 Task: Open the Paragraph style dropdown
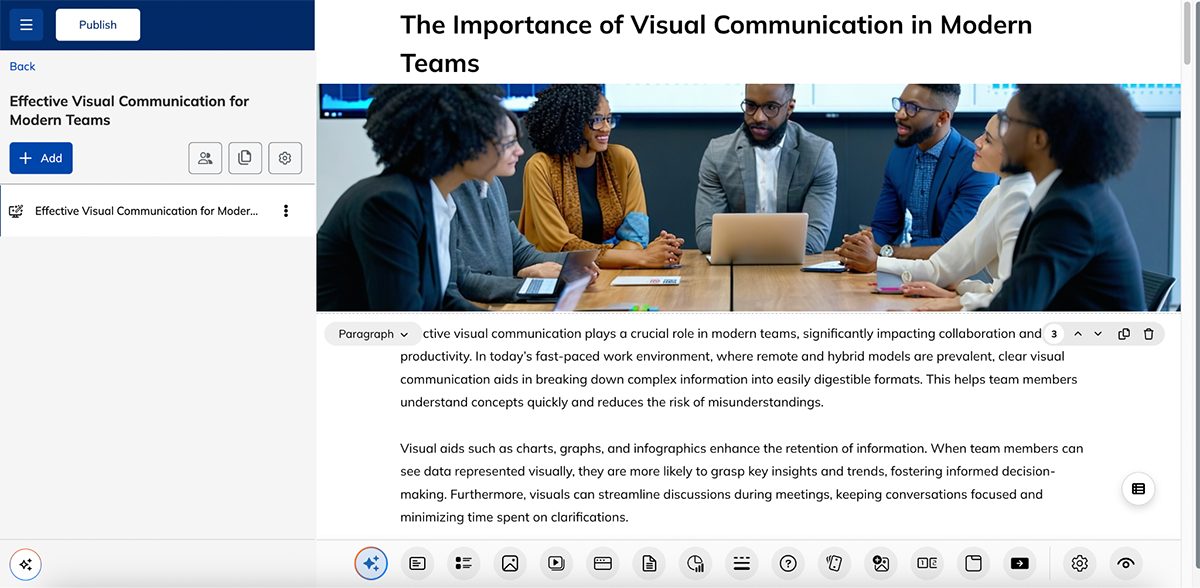(373, 334)
